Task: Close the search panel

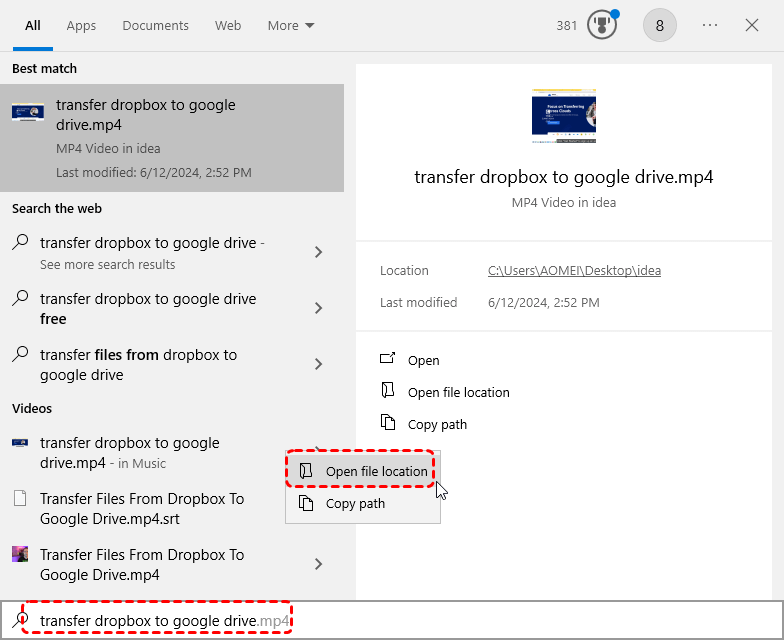Action: coord(752,25)
